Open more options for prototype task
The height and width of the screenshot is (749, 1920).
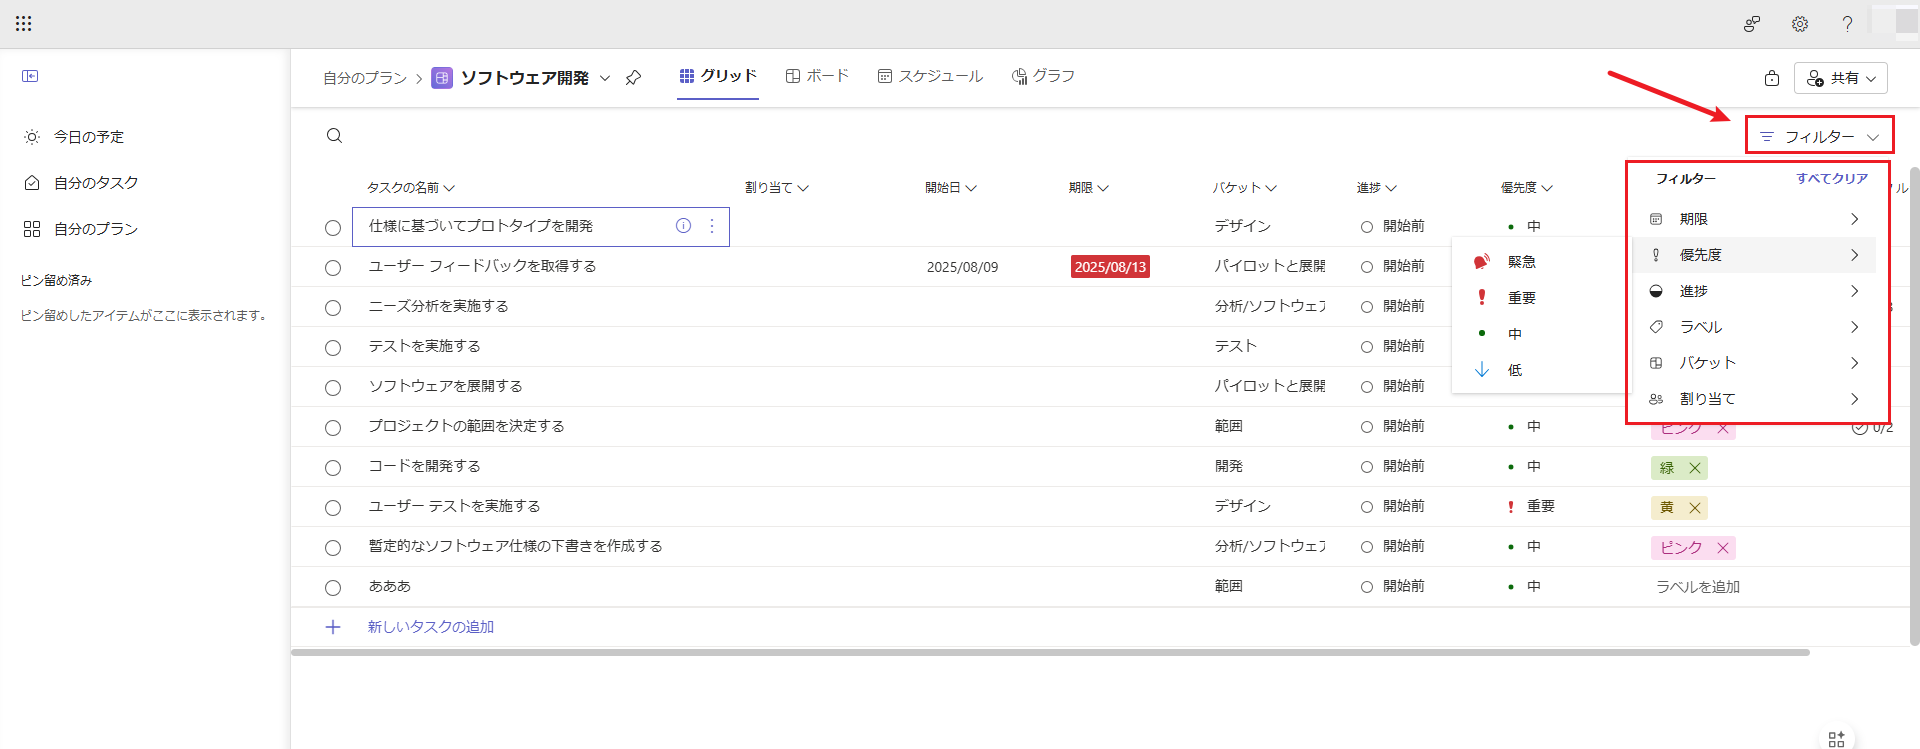tap(712, 226)
